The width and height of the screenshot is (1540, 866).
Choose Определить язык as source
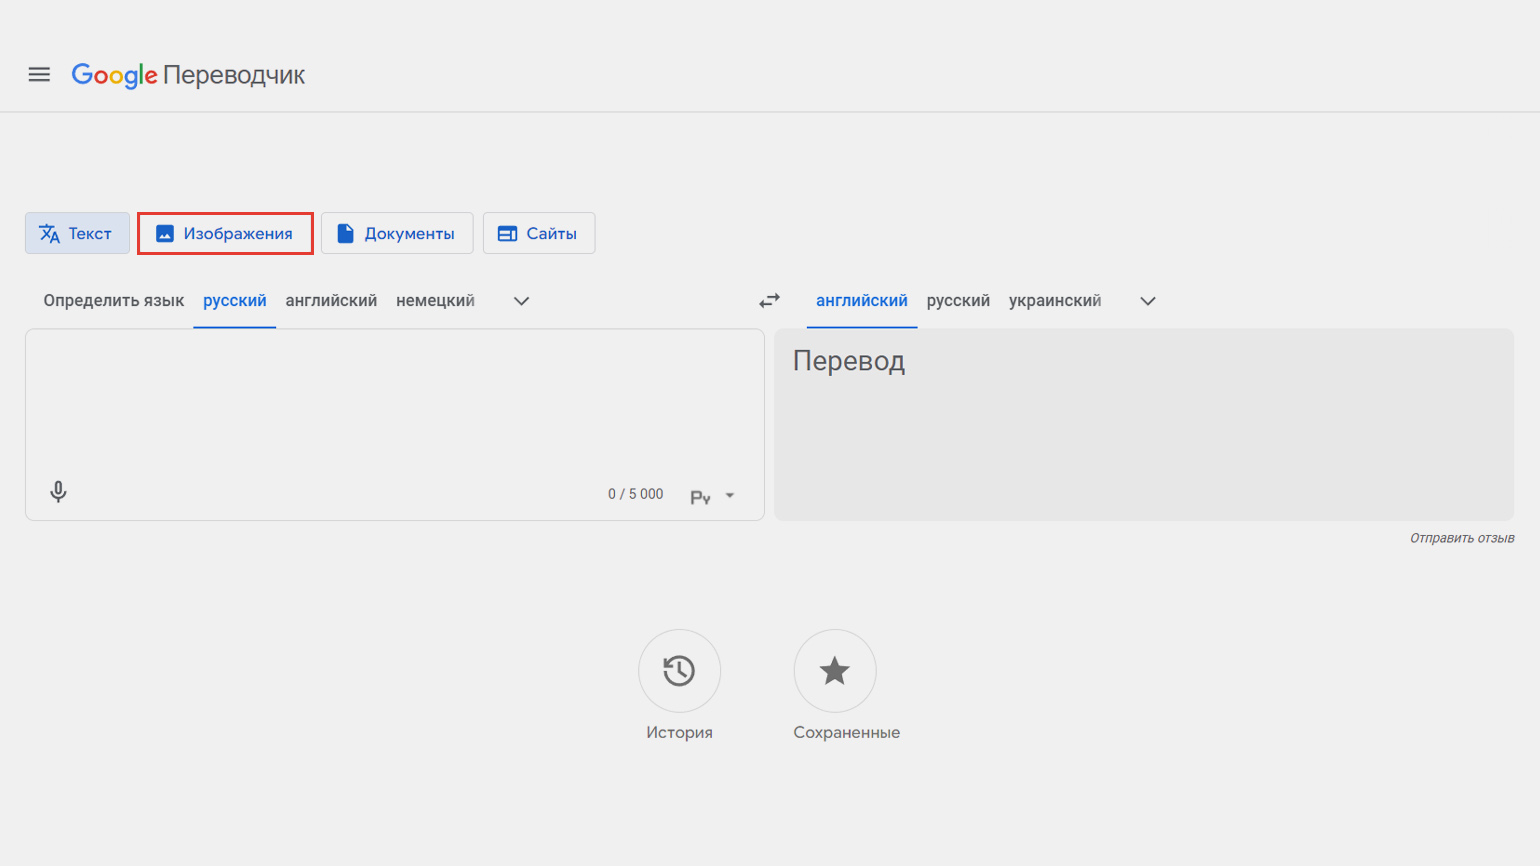[x=114, y=301]
